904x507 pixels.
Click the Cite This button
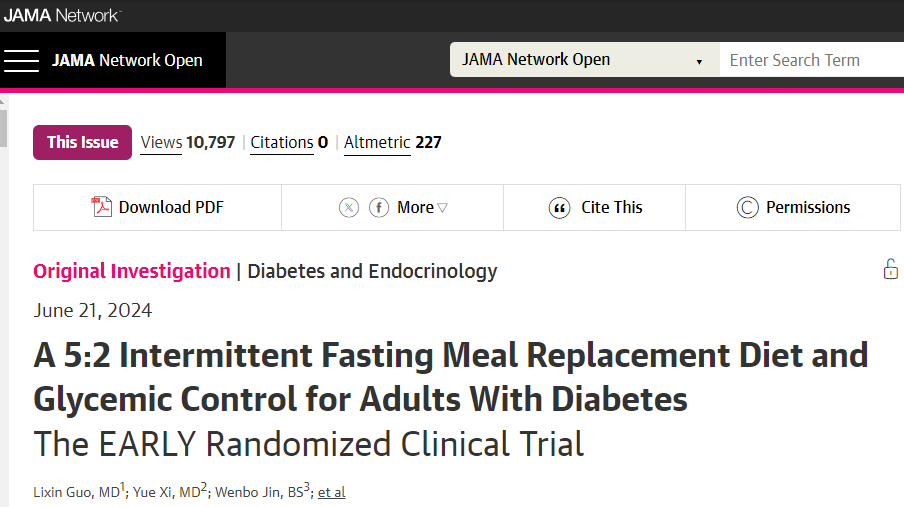click(594, 208)
